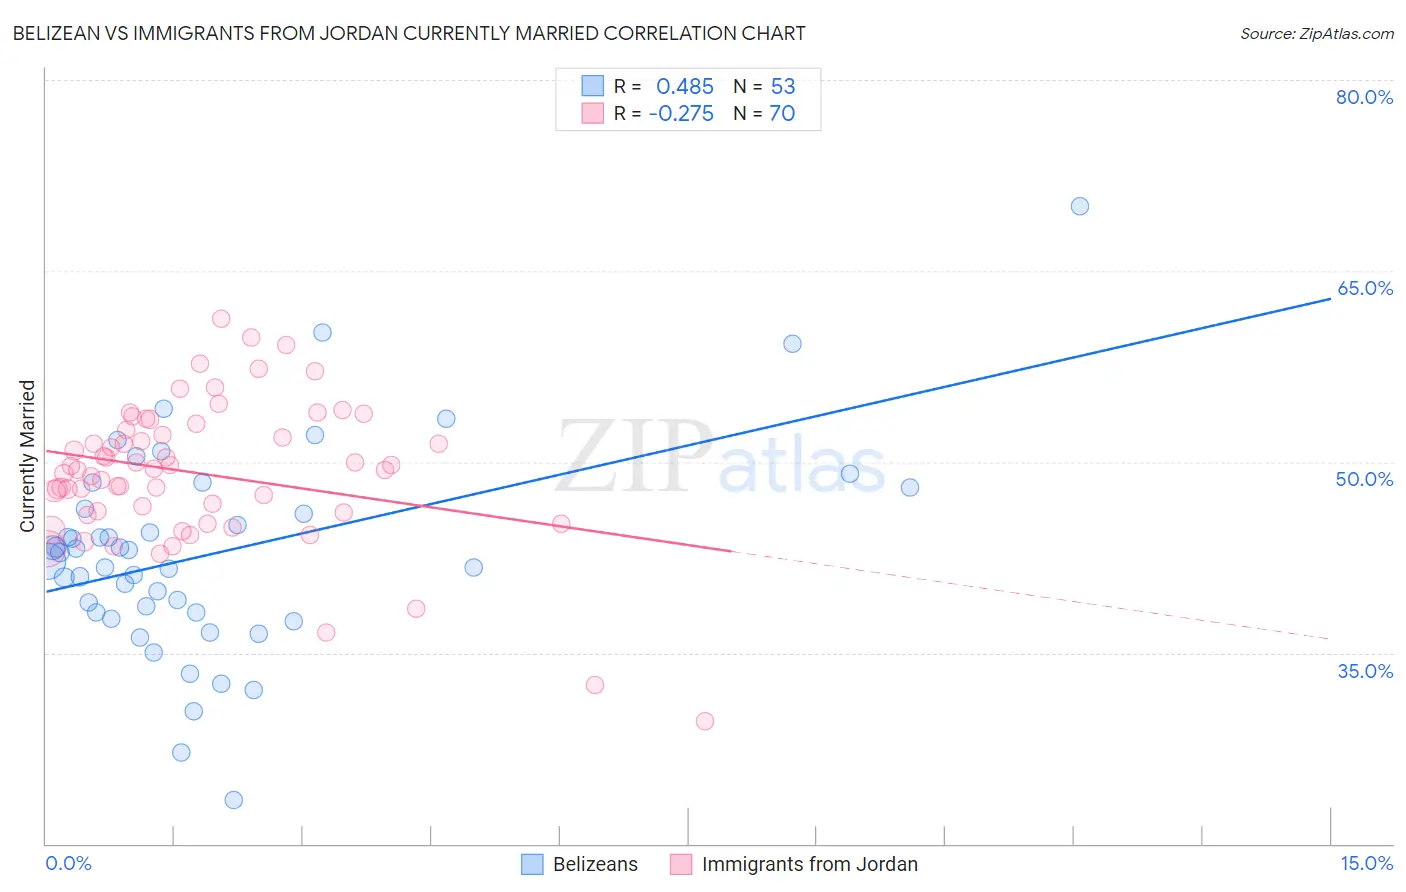Click the Currently Married axis title
The image size is (1406, 892).
(x=27, y=456)
